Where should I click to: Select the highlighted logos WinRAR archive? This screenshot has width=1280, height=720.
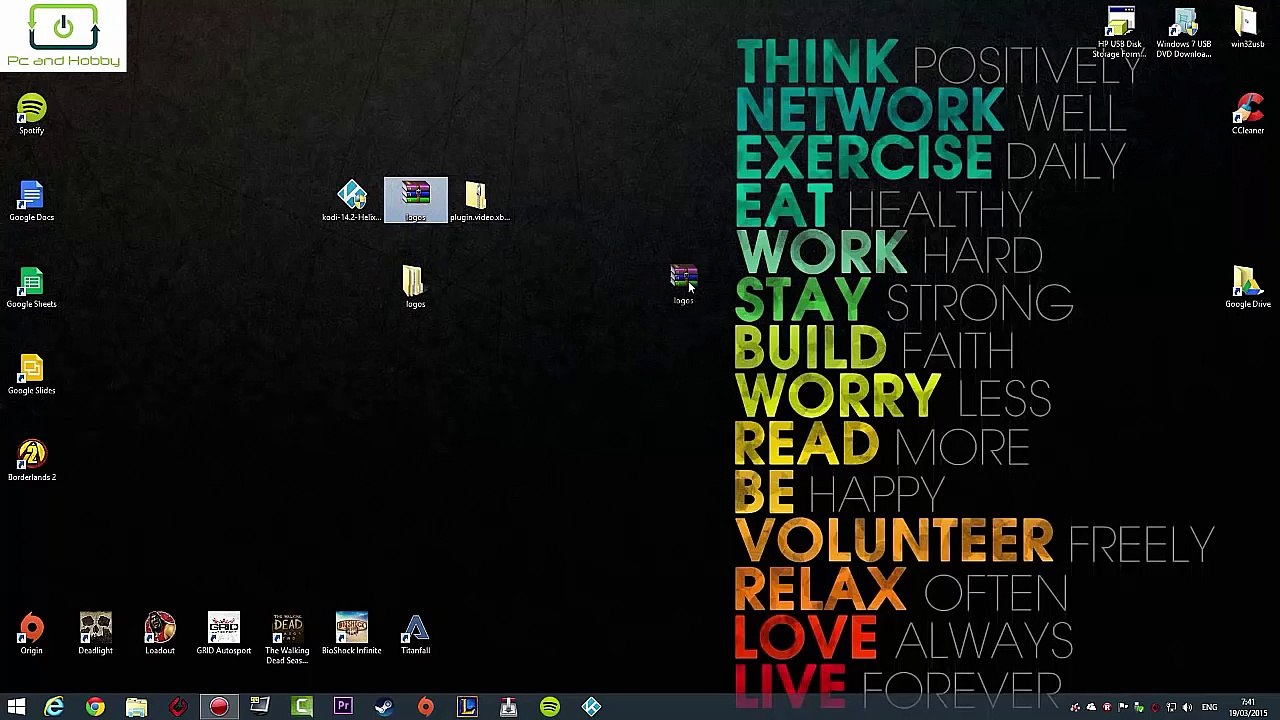pos(415,201)
